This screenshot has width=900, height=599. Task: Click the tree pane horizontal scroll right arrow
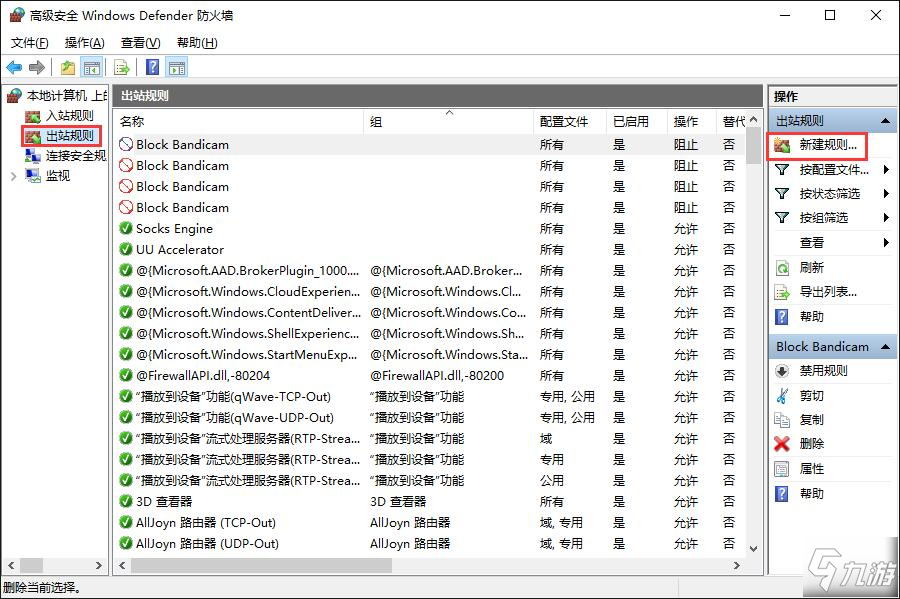pyautogui.click(x=99, y=565)
